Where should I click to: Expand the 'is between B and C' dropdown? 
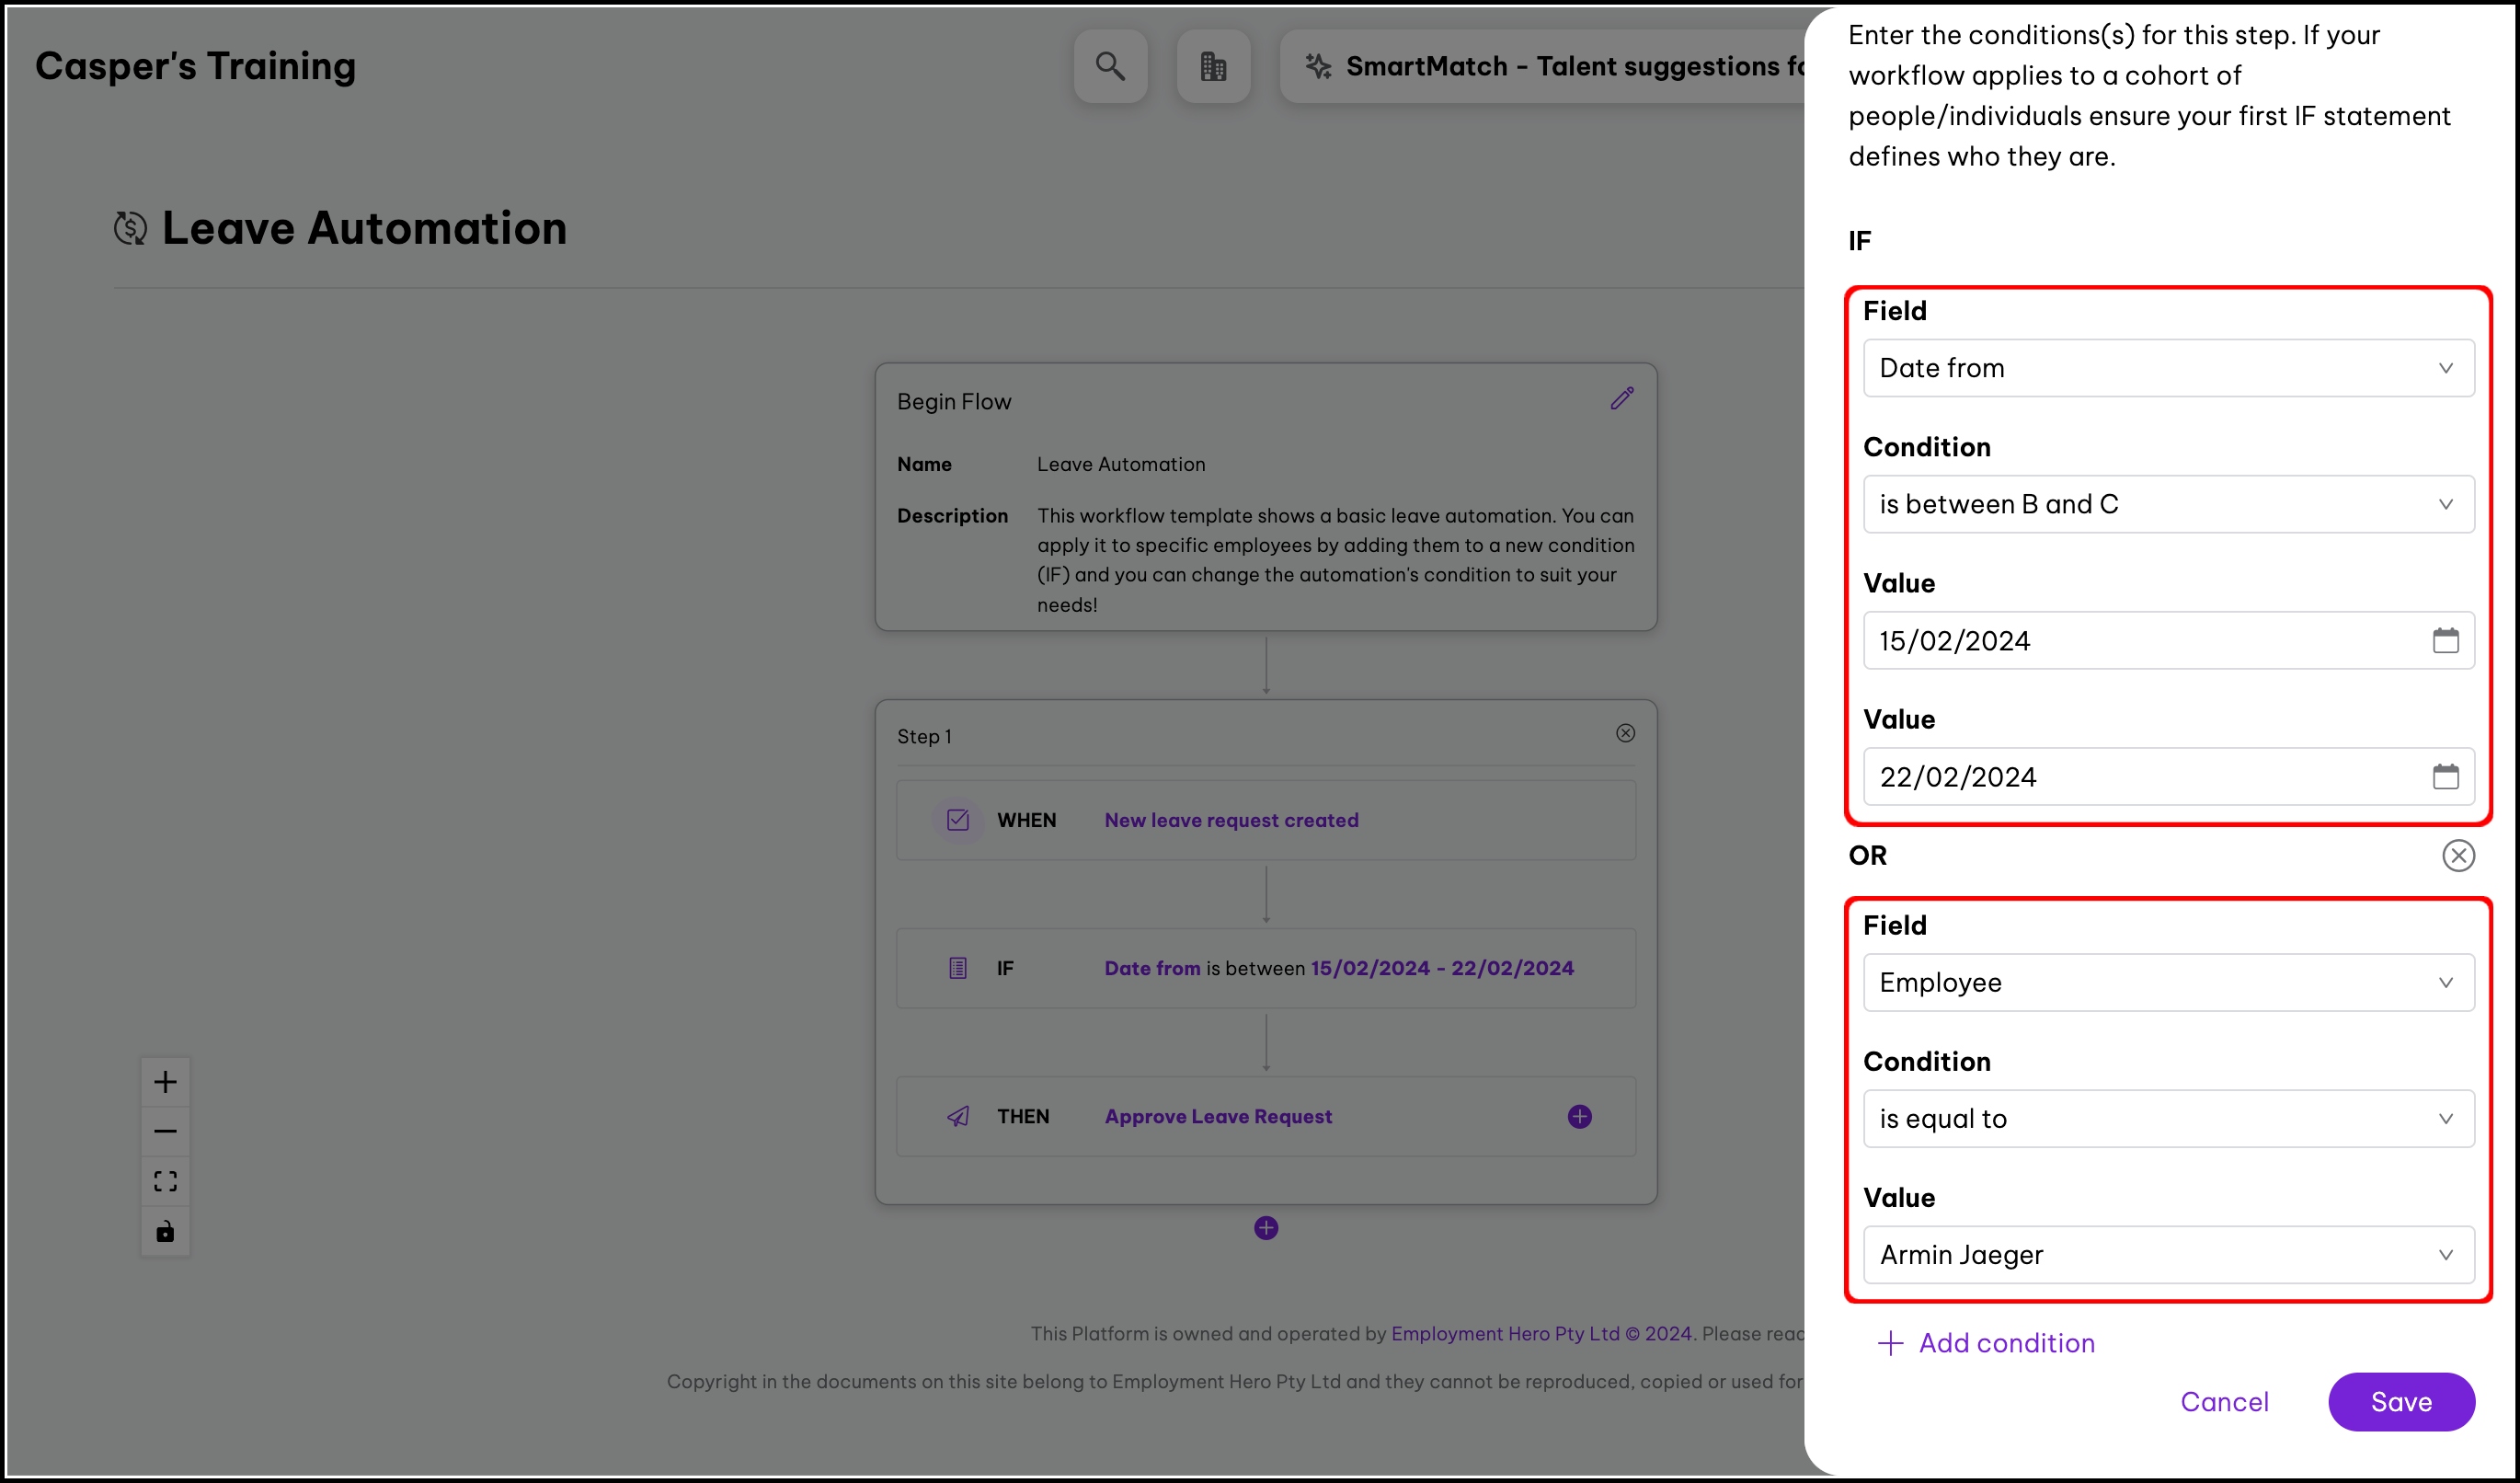click(2168, 504)
